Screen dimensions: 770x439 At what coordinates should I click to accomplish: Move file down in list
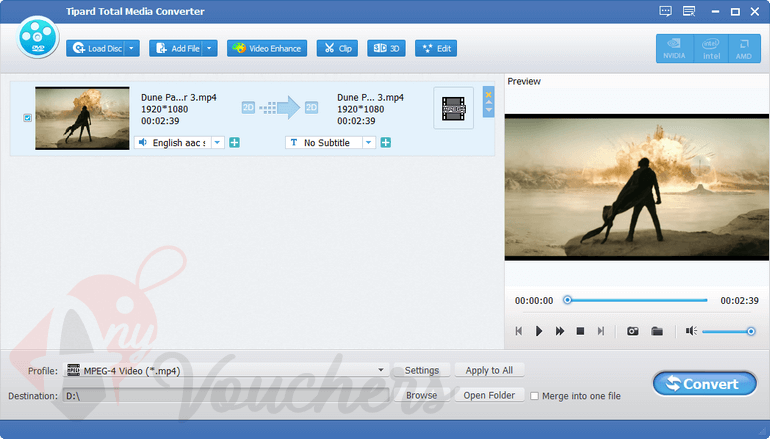(x=489, y=110)
